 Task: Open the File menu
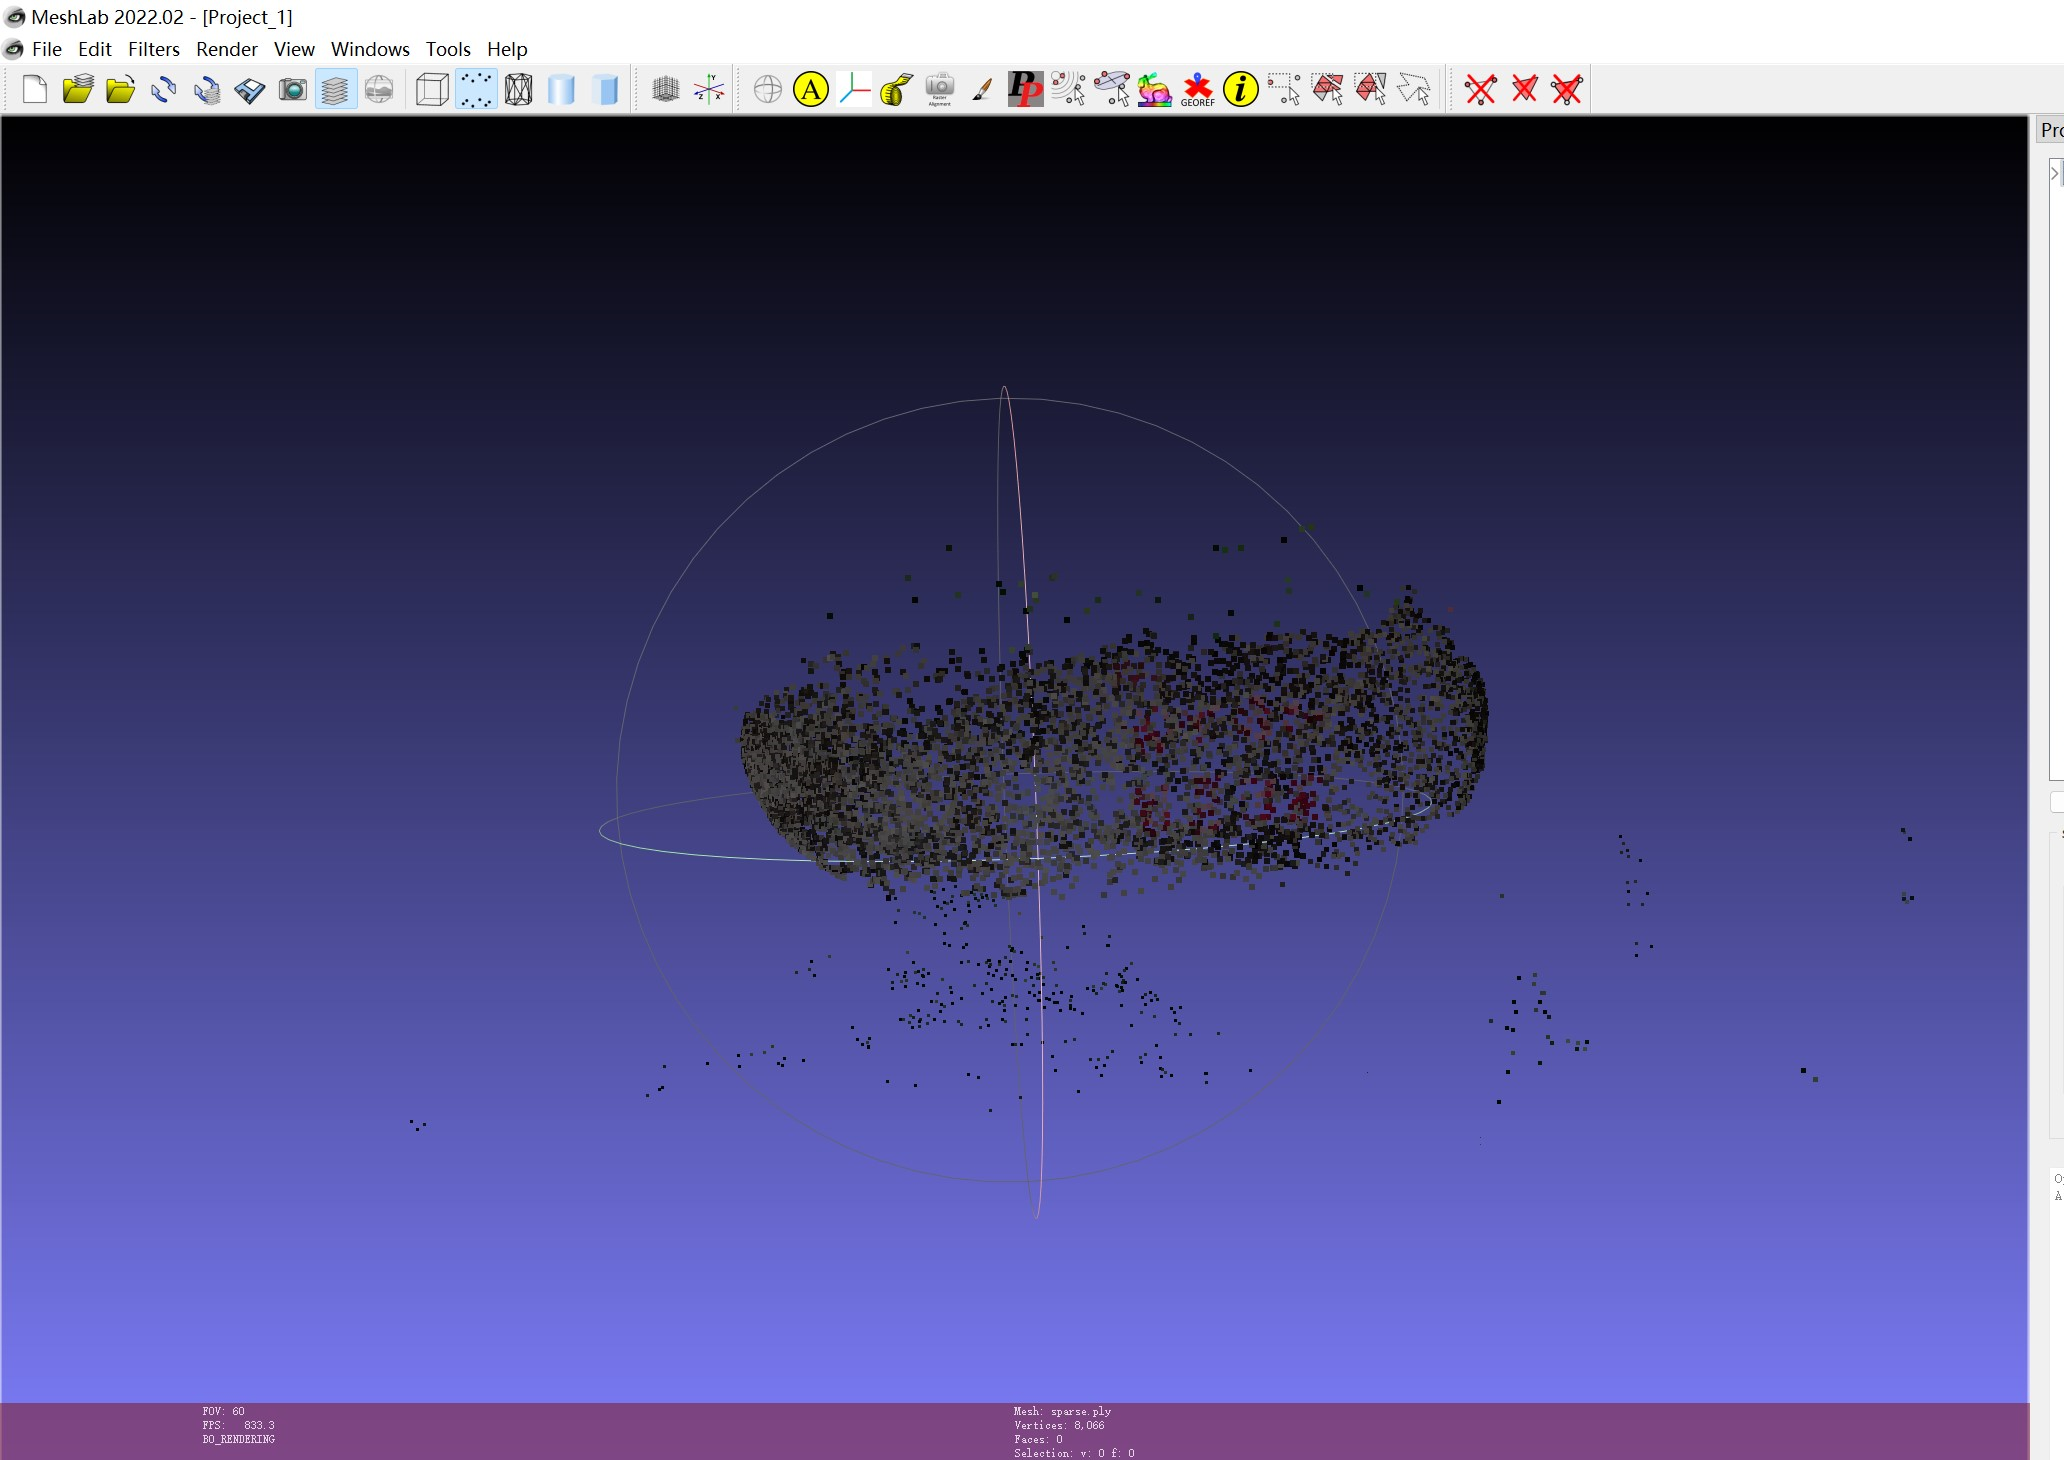(47, 49)
